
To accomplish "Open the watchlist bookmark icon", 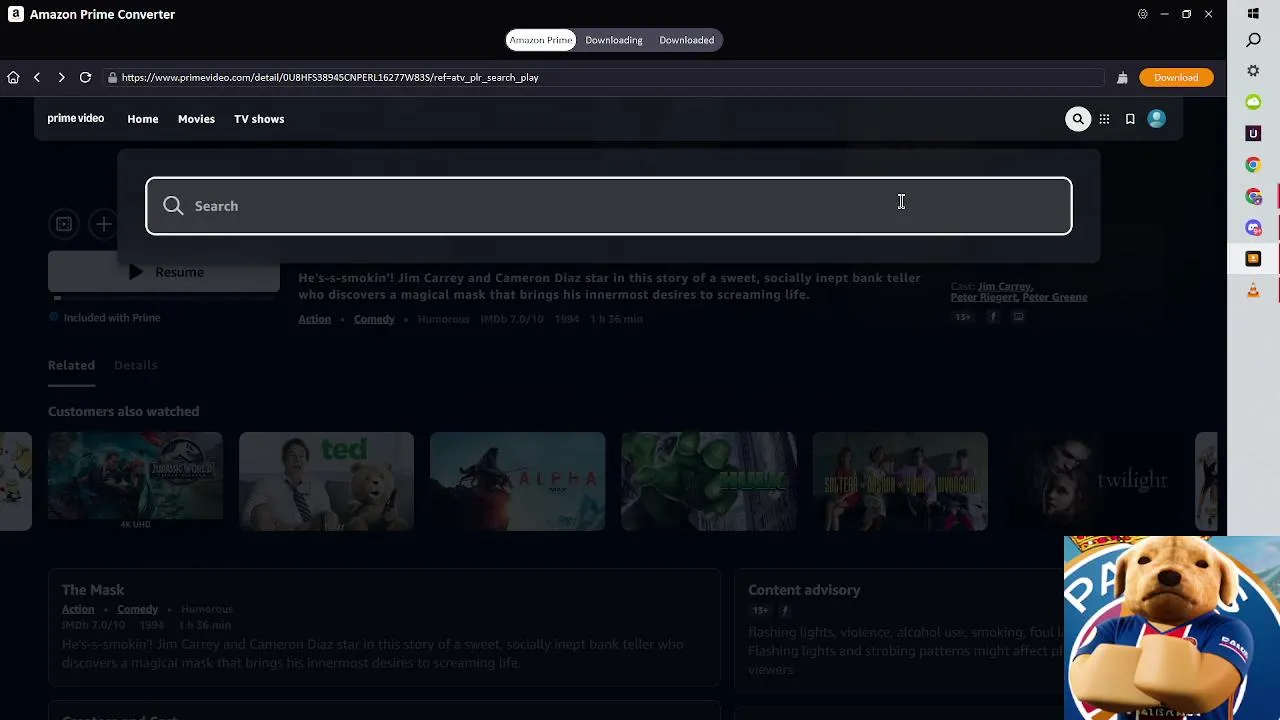I will [x=1130, y=119].
